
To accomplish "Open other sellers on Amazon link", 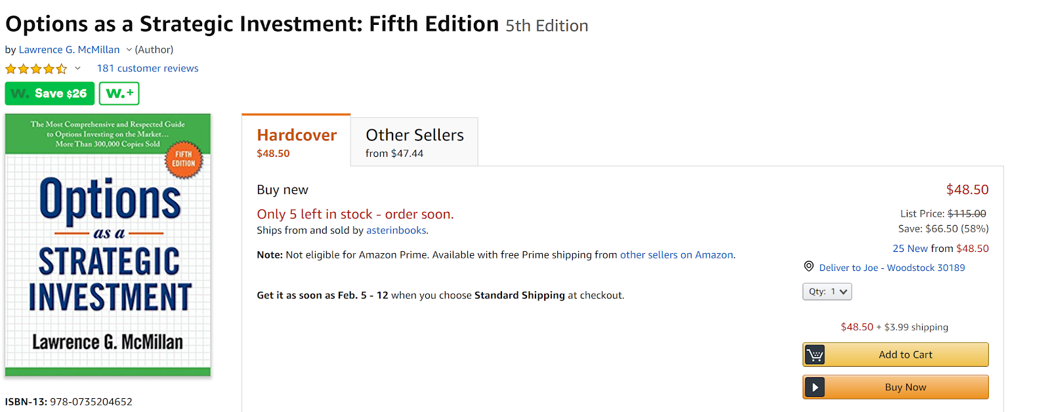I will 676,255.
